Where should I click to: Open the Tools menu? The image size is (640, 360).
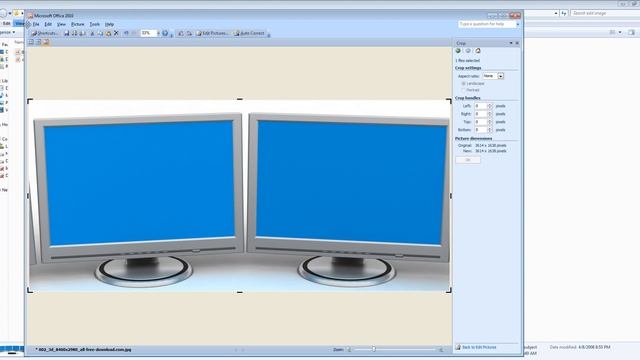pos(95,24)
